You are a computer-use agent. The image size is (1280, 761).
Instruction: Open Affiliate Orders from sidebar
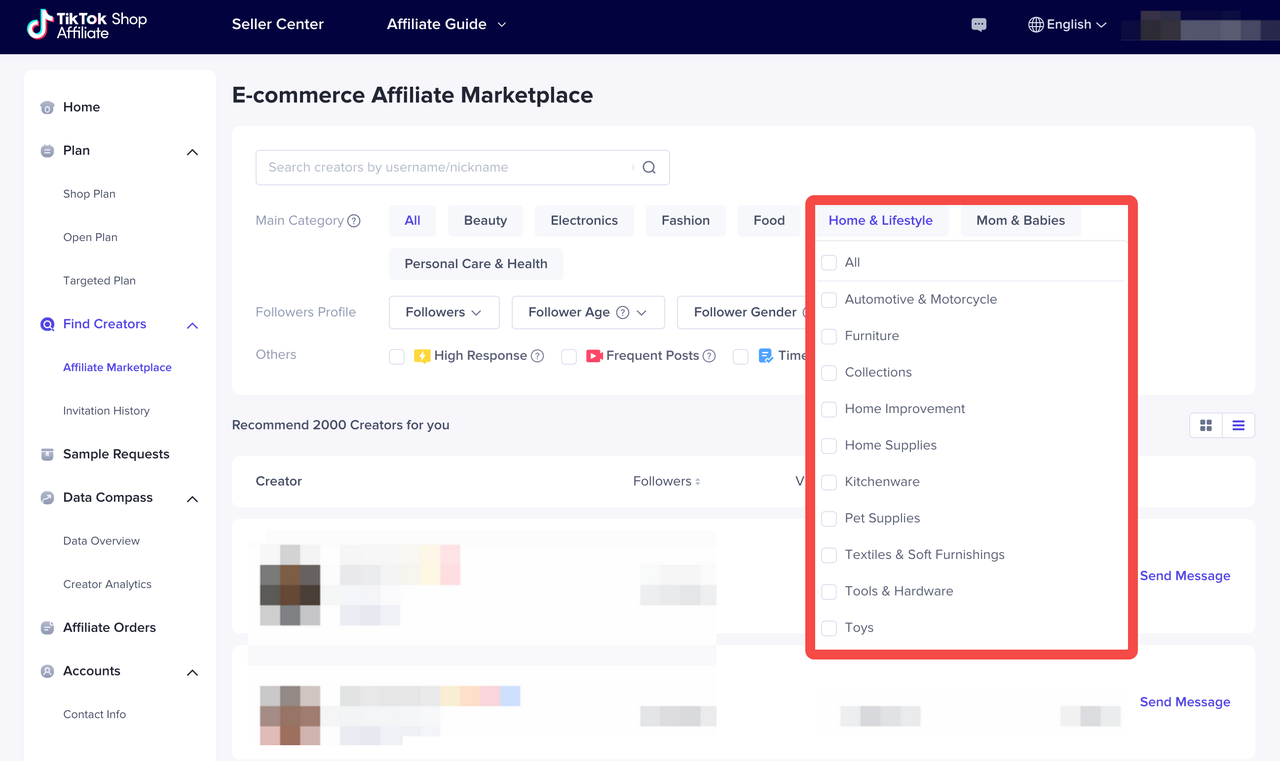pyautogui.click(x=112, y=627)
